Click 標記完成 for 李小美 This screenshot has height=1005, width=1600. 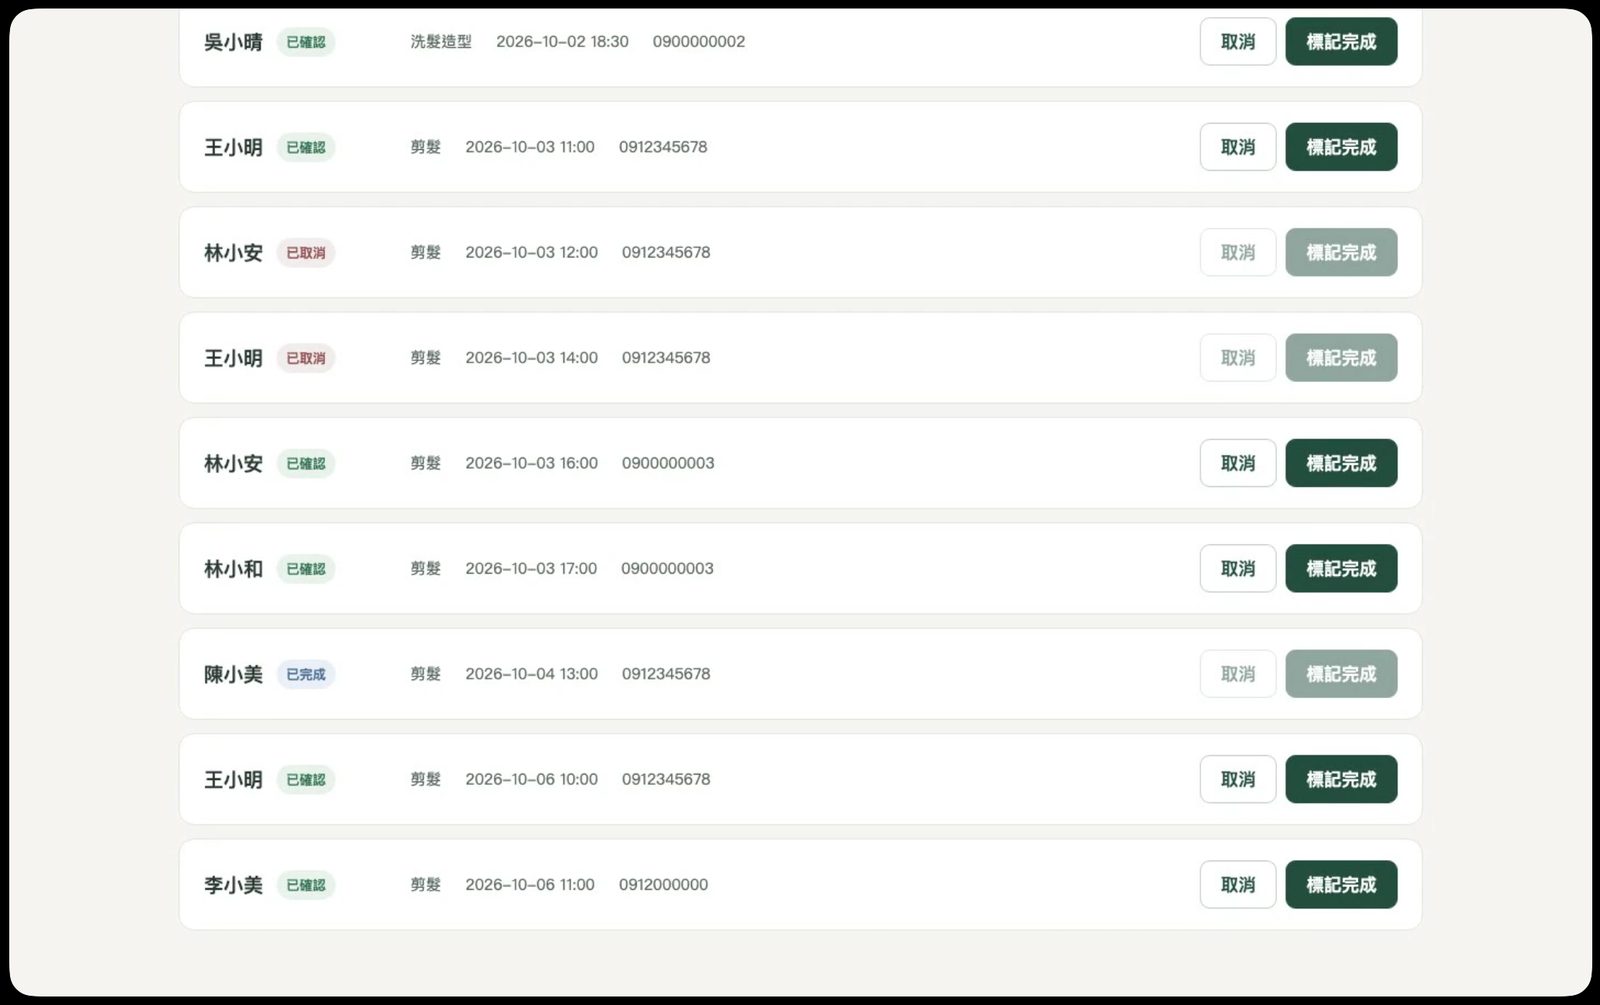point(1341,885)
